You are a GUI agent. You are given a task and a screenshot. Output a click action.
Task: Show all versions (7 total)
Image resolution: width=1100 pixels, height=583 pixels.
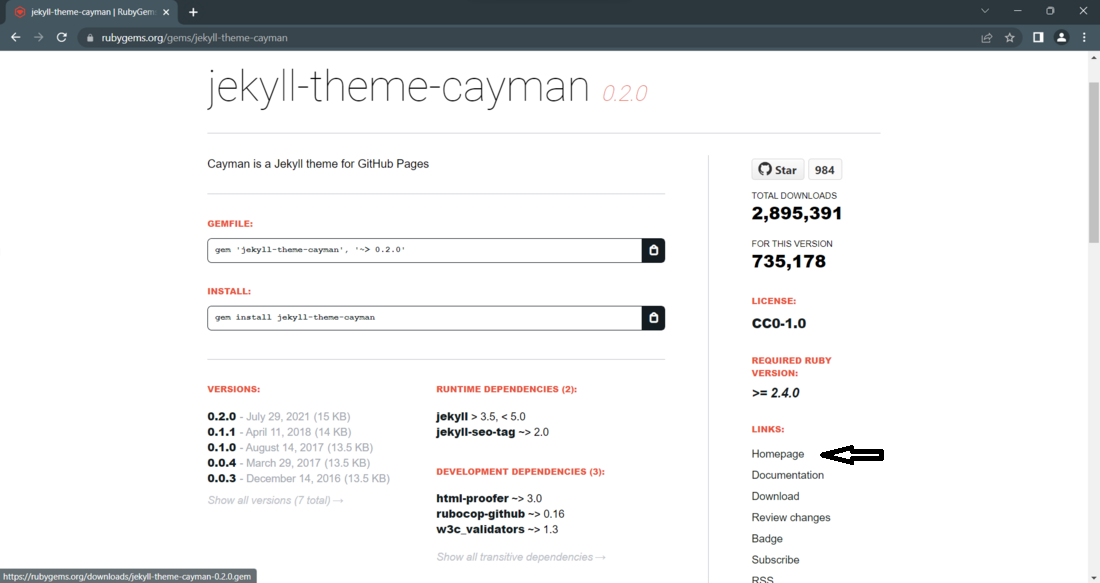point(275,500)
